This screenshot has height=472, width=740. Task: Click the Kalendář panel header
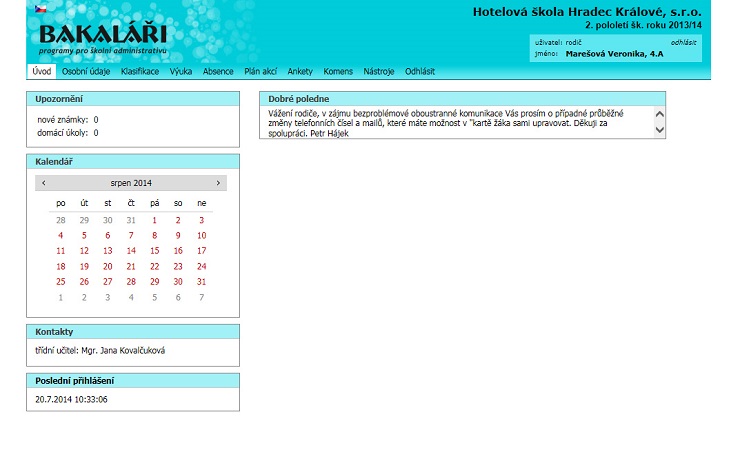[133, 162]
